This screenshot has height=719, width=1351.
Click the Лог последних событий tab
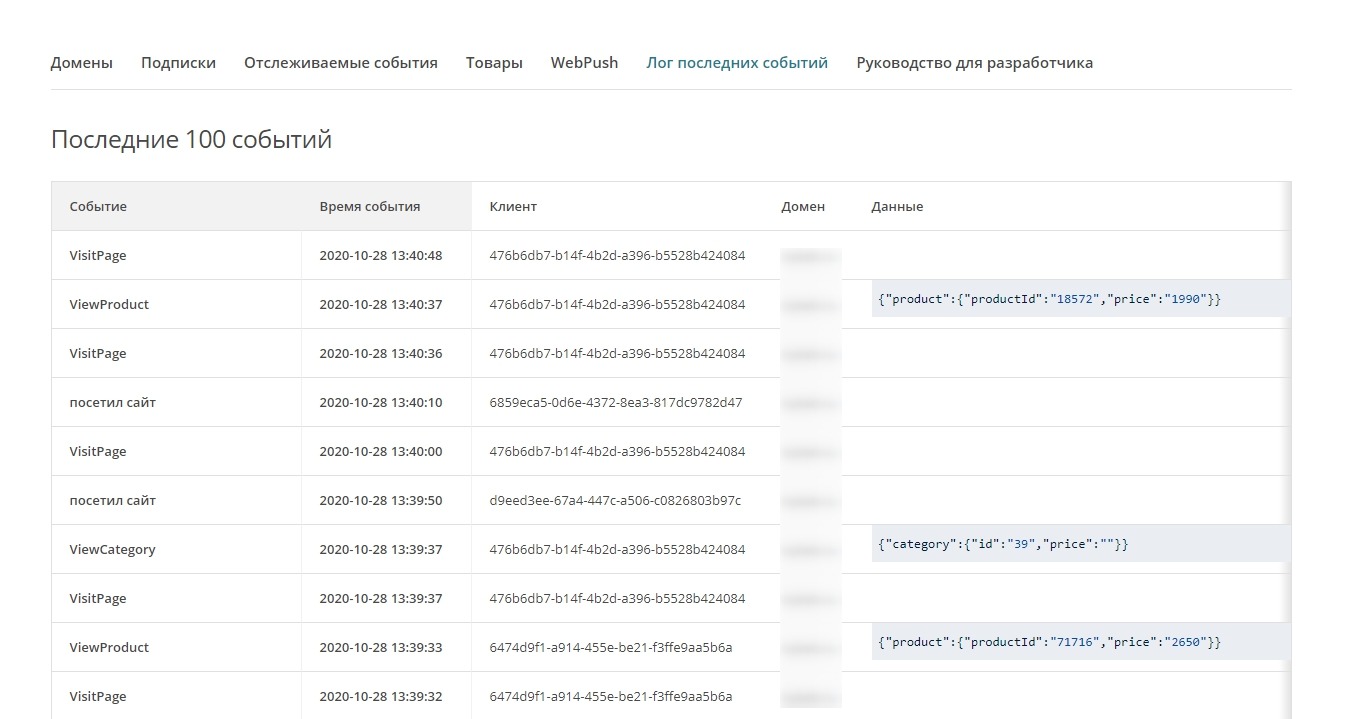click(x=736, y=62)
